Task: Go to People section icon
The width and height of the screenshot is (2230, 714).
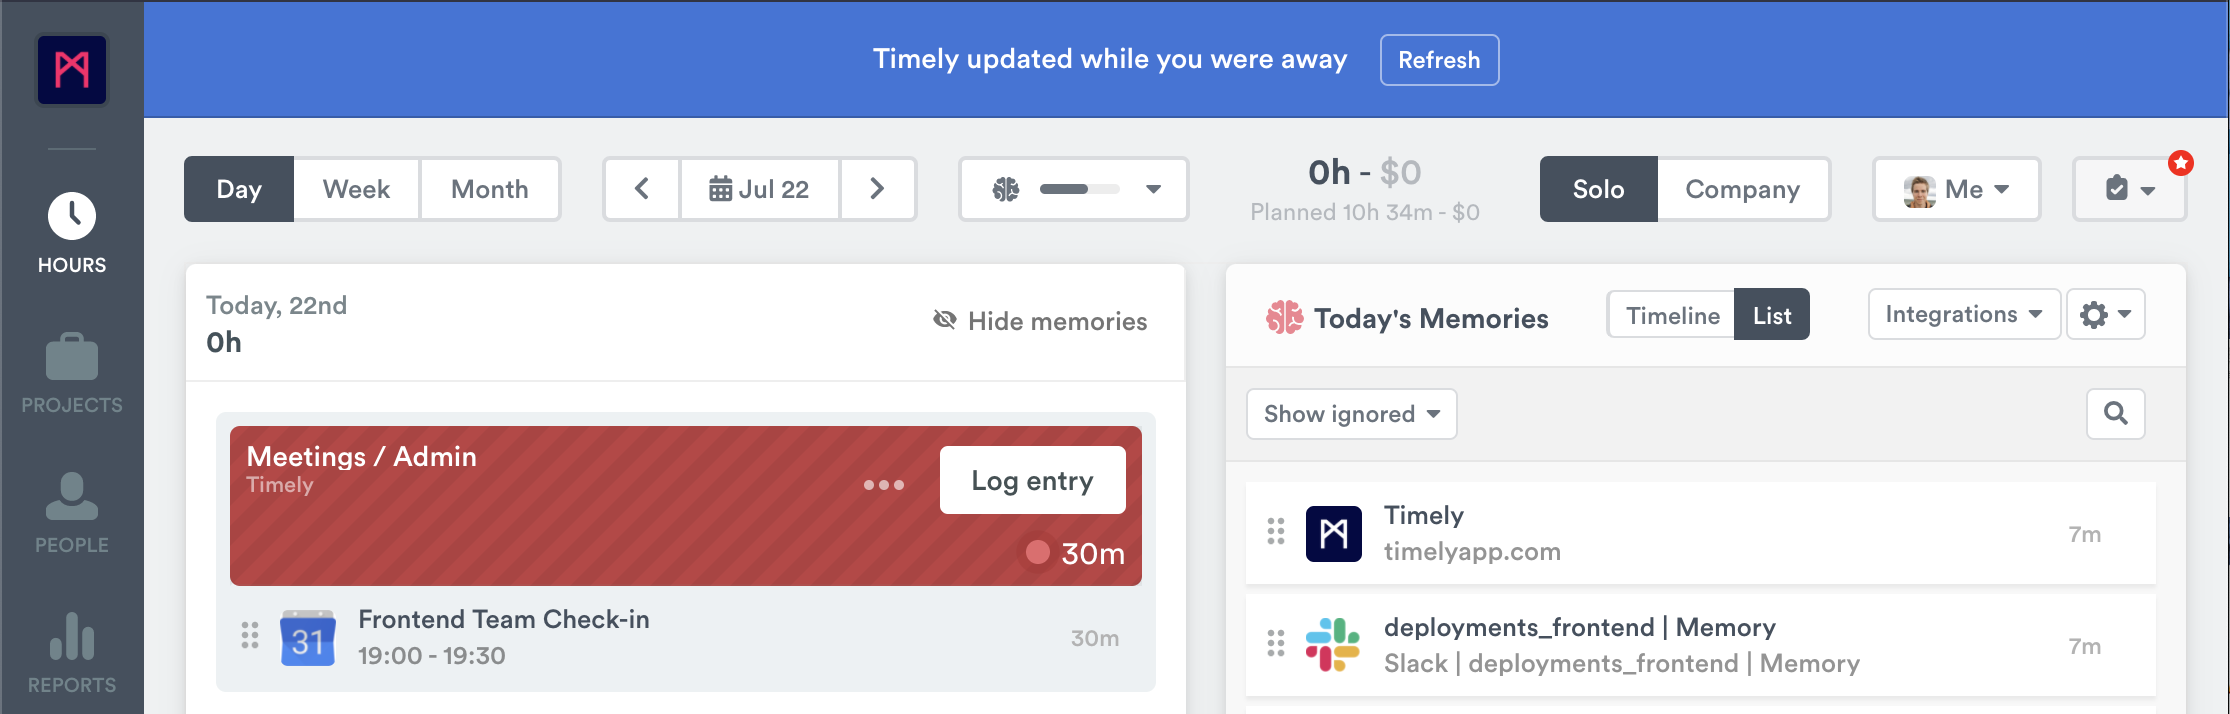Action: click(x=72, y=497)
